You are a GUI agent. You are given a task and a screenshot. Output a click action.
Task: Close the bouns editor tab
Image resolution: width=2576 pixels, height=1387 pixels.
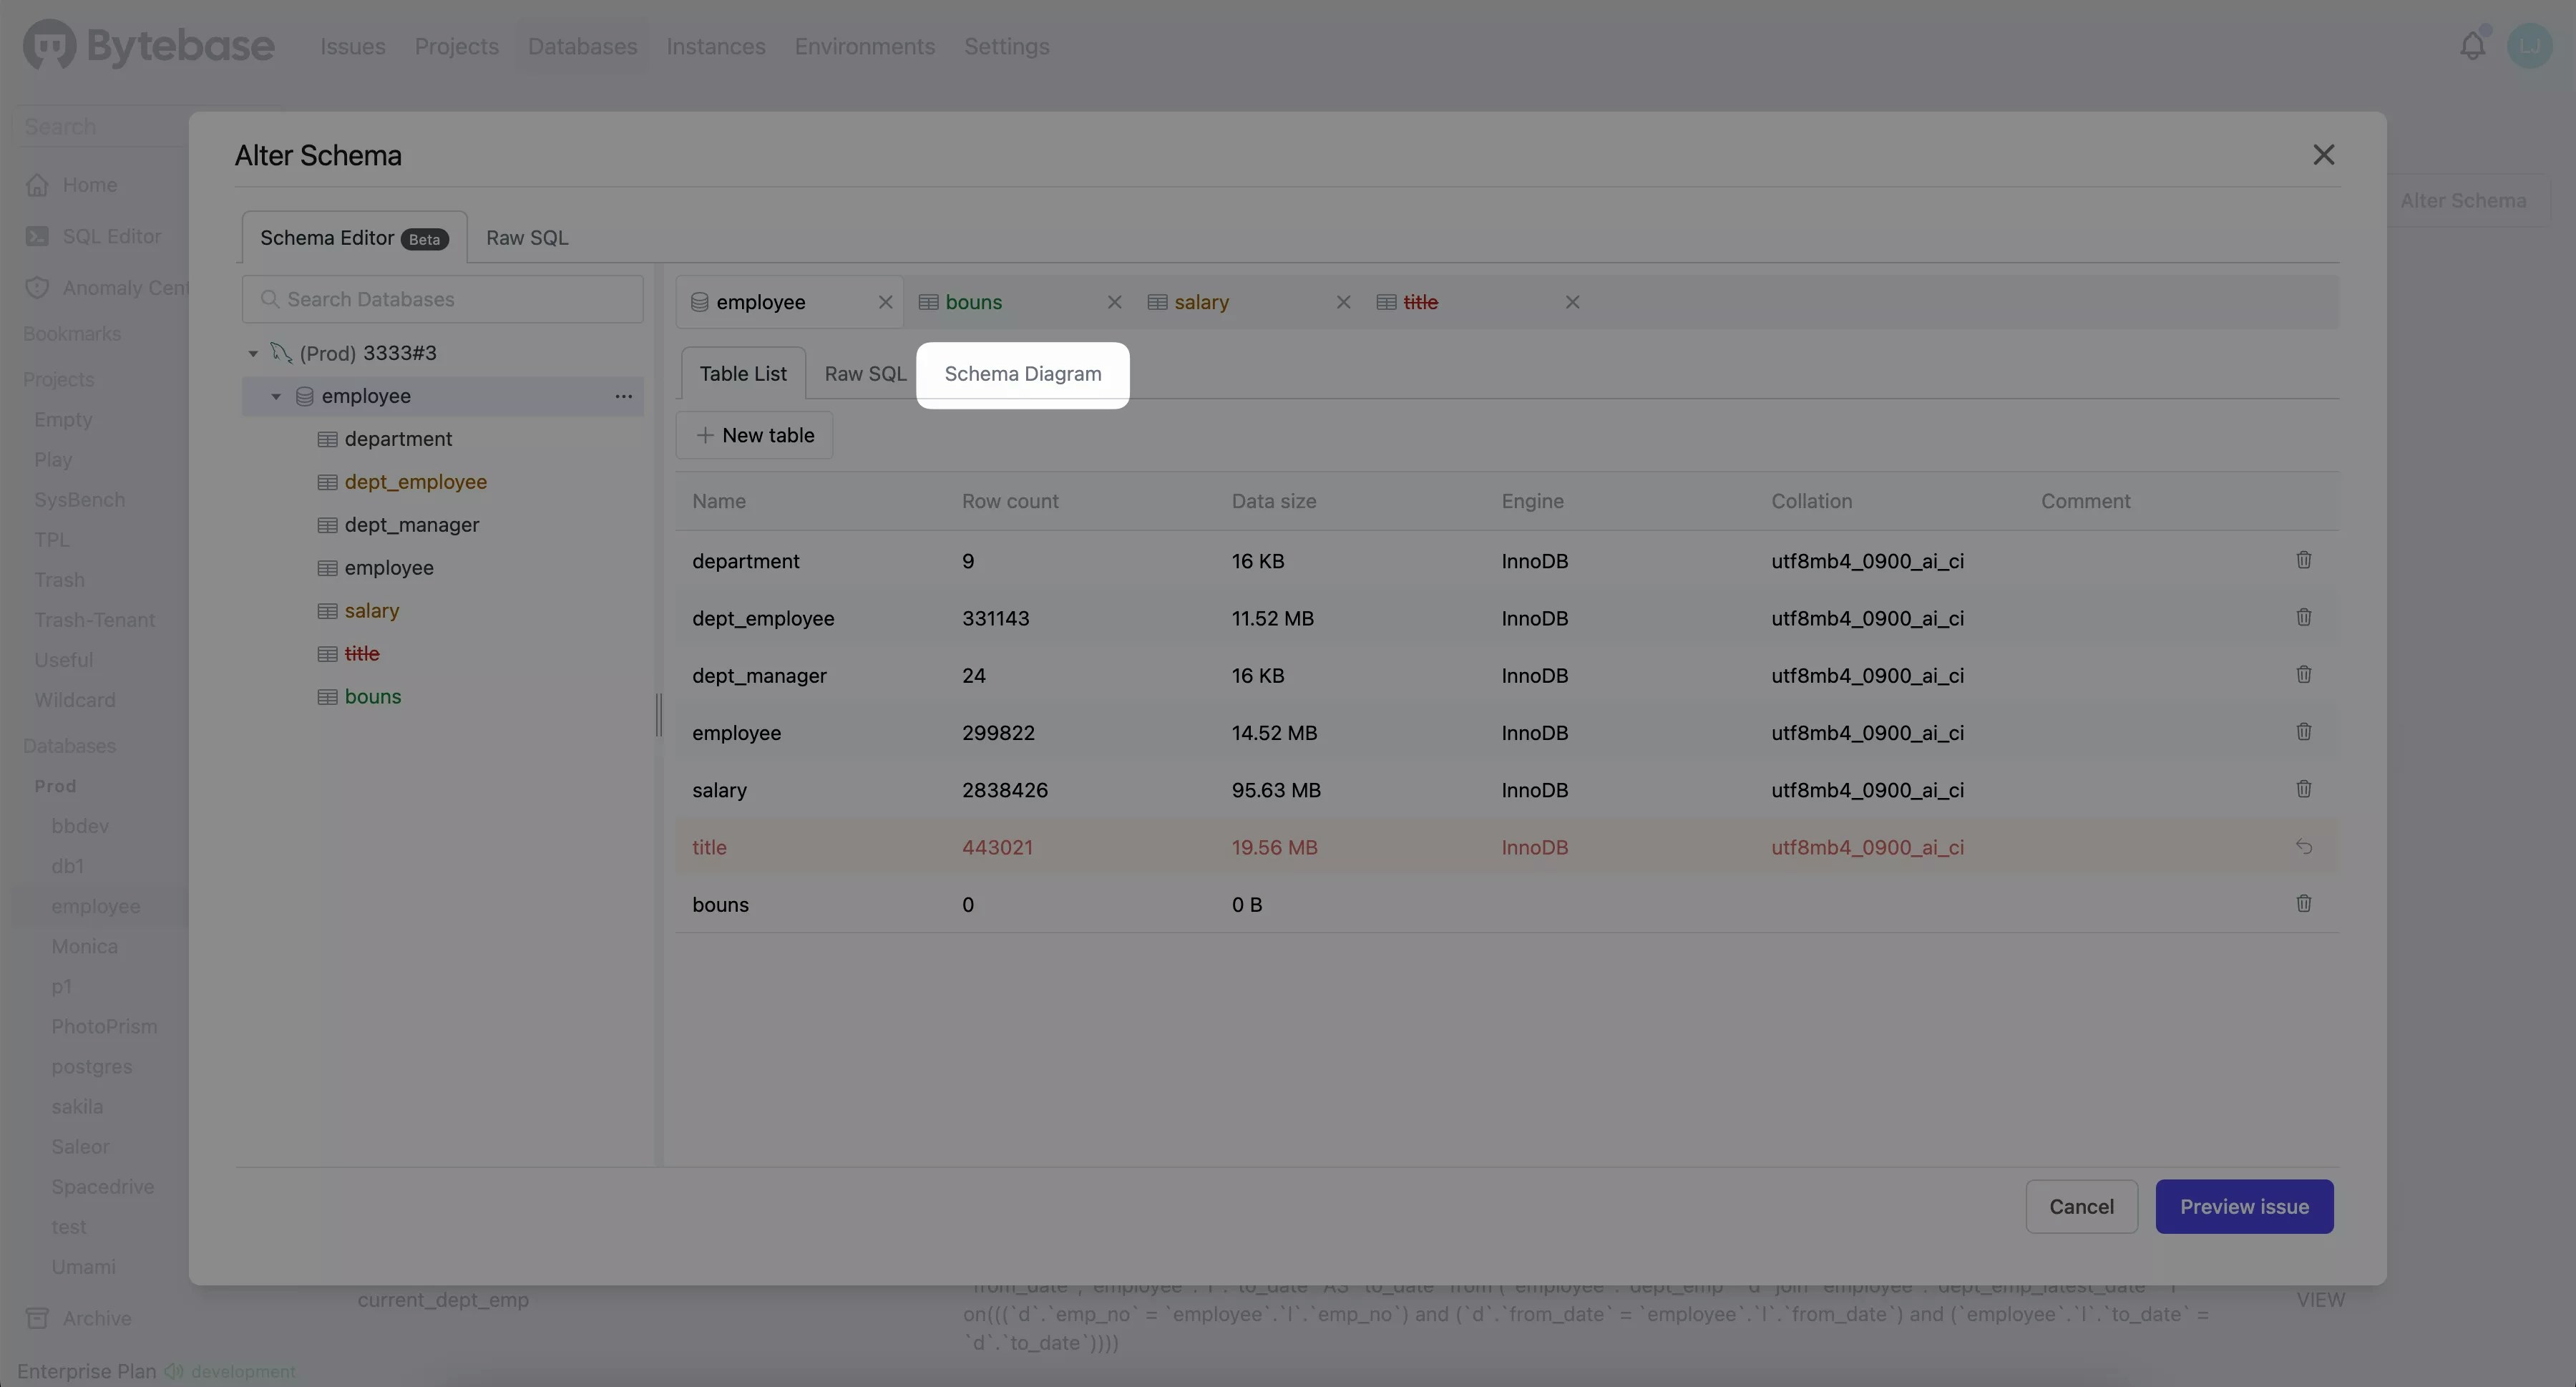1113,302
